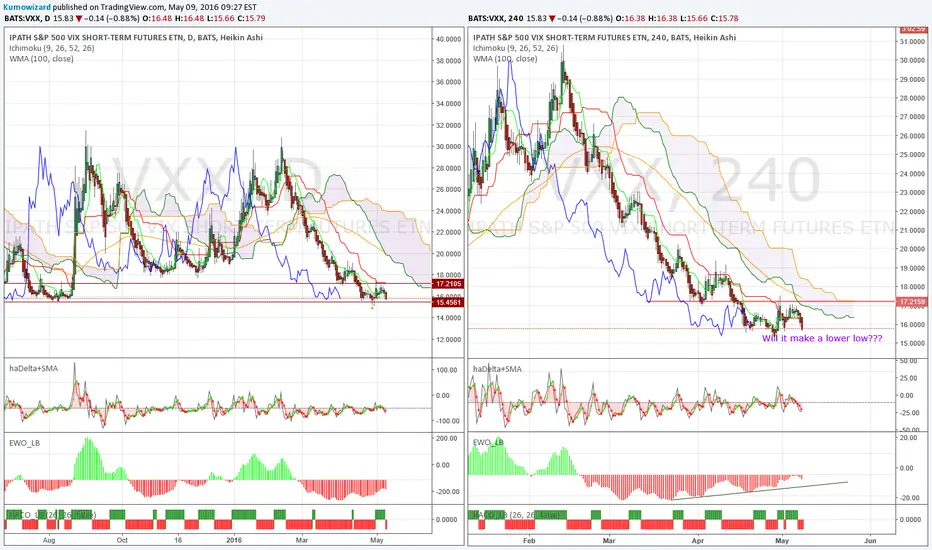
Task: Click the 17.2105 price label on daily chart
Action: coord(448,284)
